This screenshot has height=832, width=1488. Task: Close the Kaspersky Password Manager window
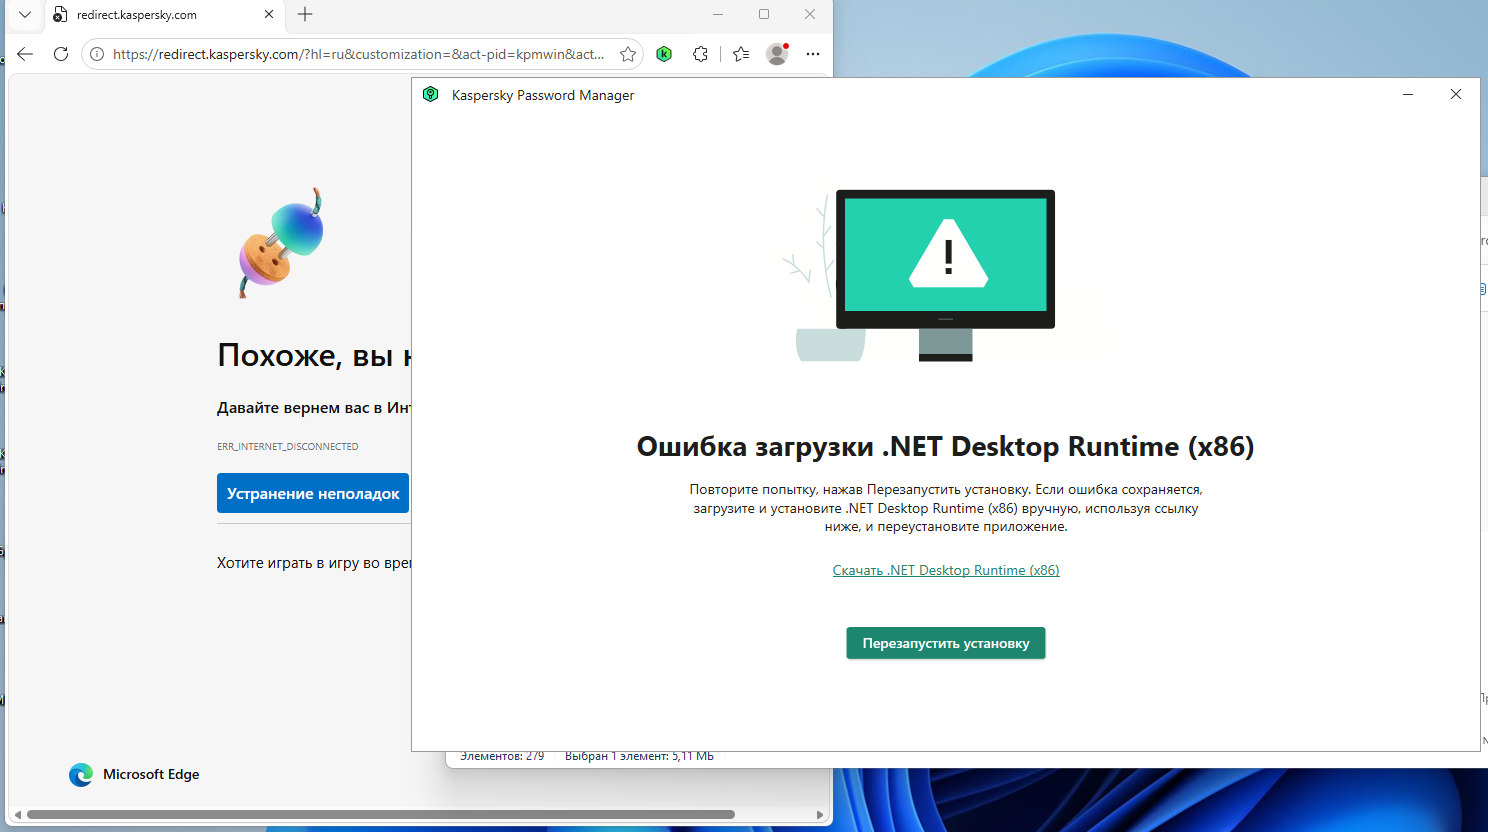pos(1456,95)
